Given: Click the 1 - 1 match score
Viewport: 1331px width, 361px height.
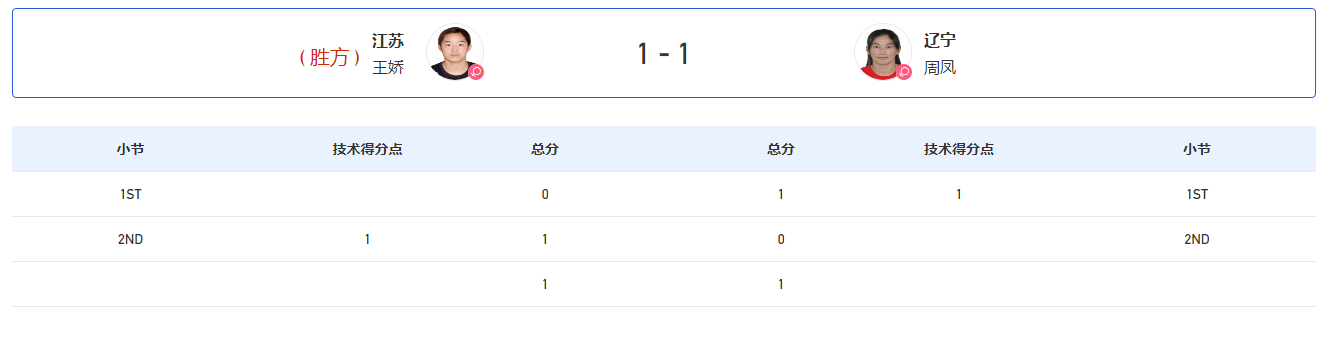Looking at the screenshot, I should pyautogui.click(x=664, y=54).
